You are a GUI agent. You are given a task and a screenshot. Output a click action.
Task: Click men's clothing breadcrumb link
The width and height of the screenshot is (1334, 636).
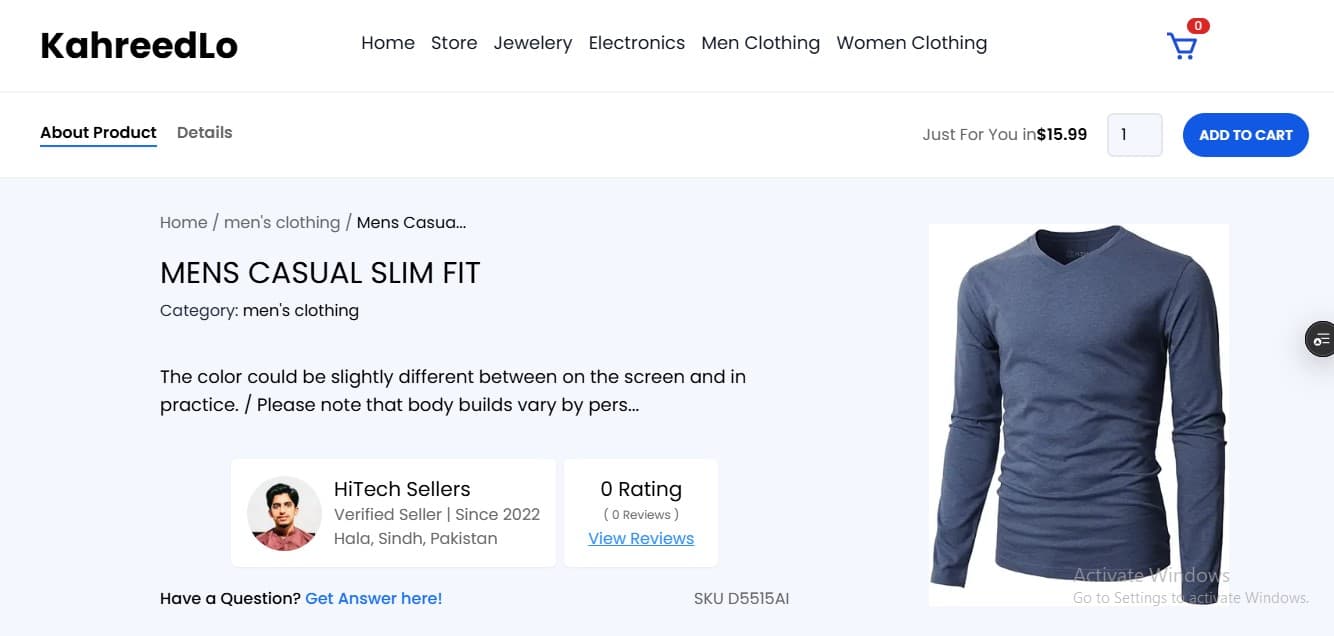click(282, 222)
